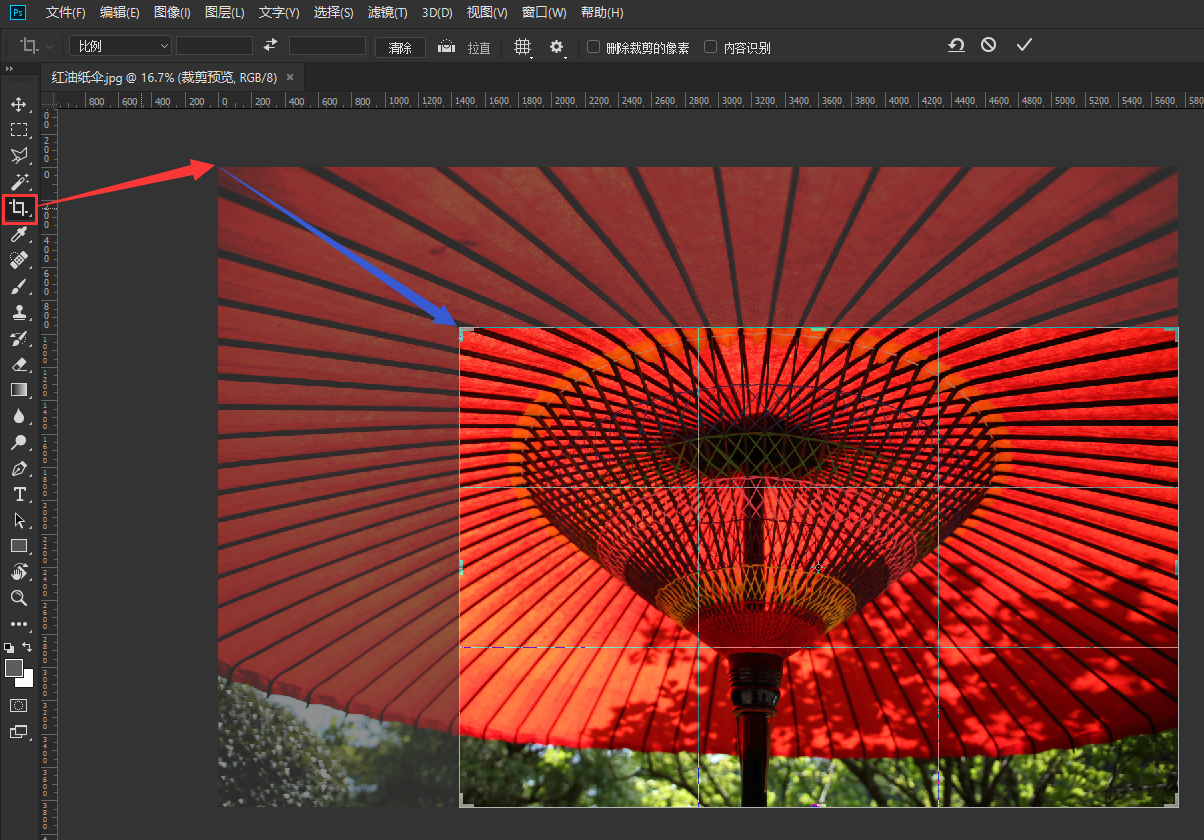Image resolution: width=1204 pixels, height=840 pixels.
Task: Click the crop height input field
Action: point(327,46)
